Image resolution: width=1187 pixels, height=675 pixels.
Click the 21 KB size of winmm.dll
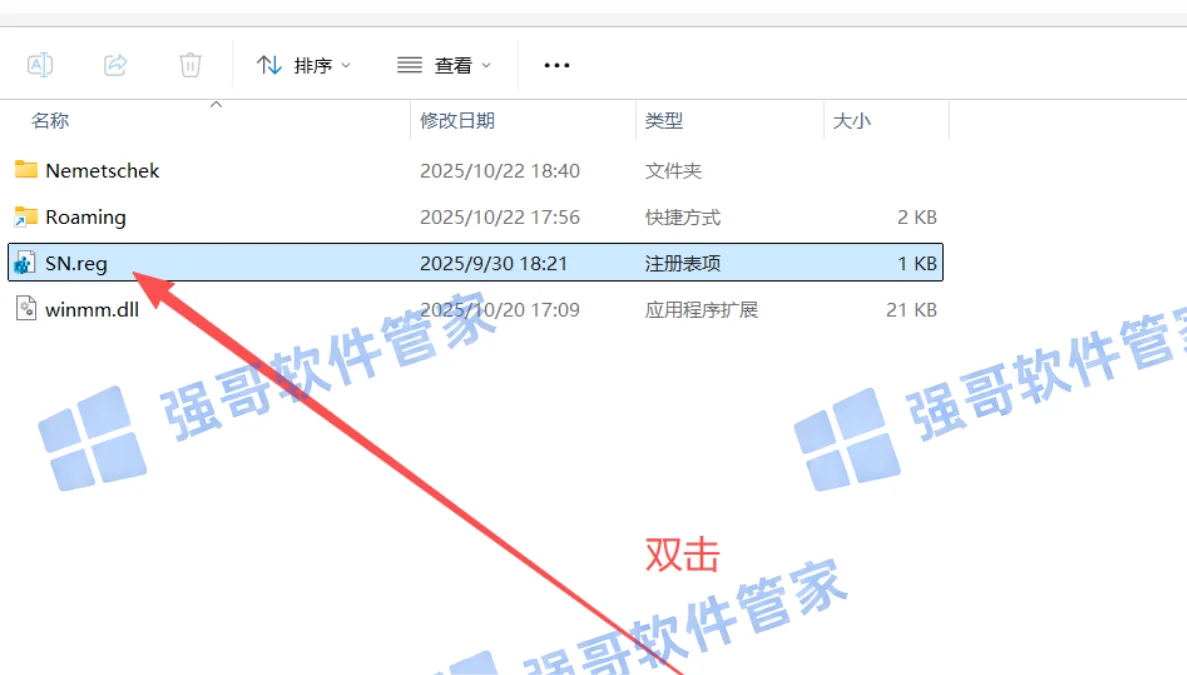(x=911, y=310)
